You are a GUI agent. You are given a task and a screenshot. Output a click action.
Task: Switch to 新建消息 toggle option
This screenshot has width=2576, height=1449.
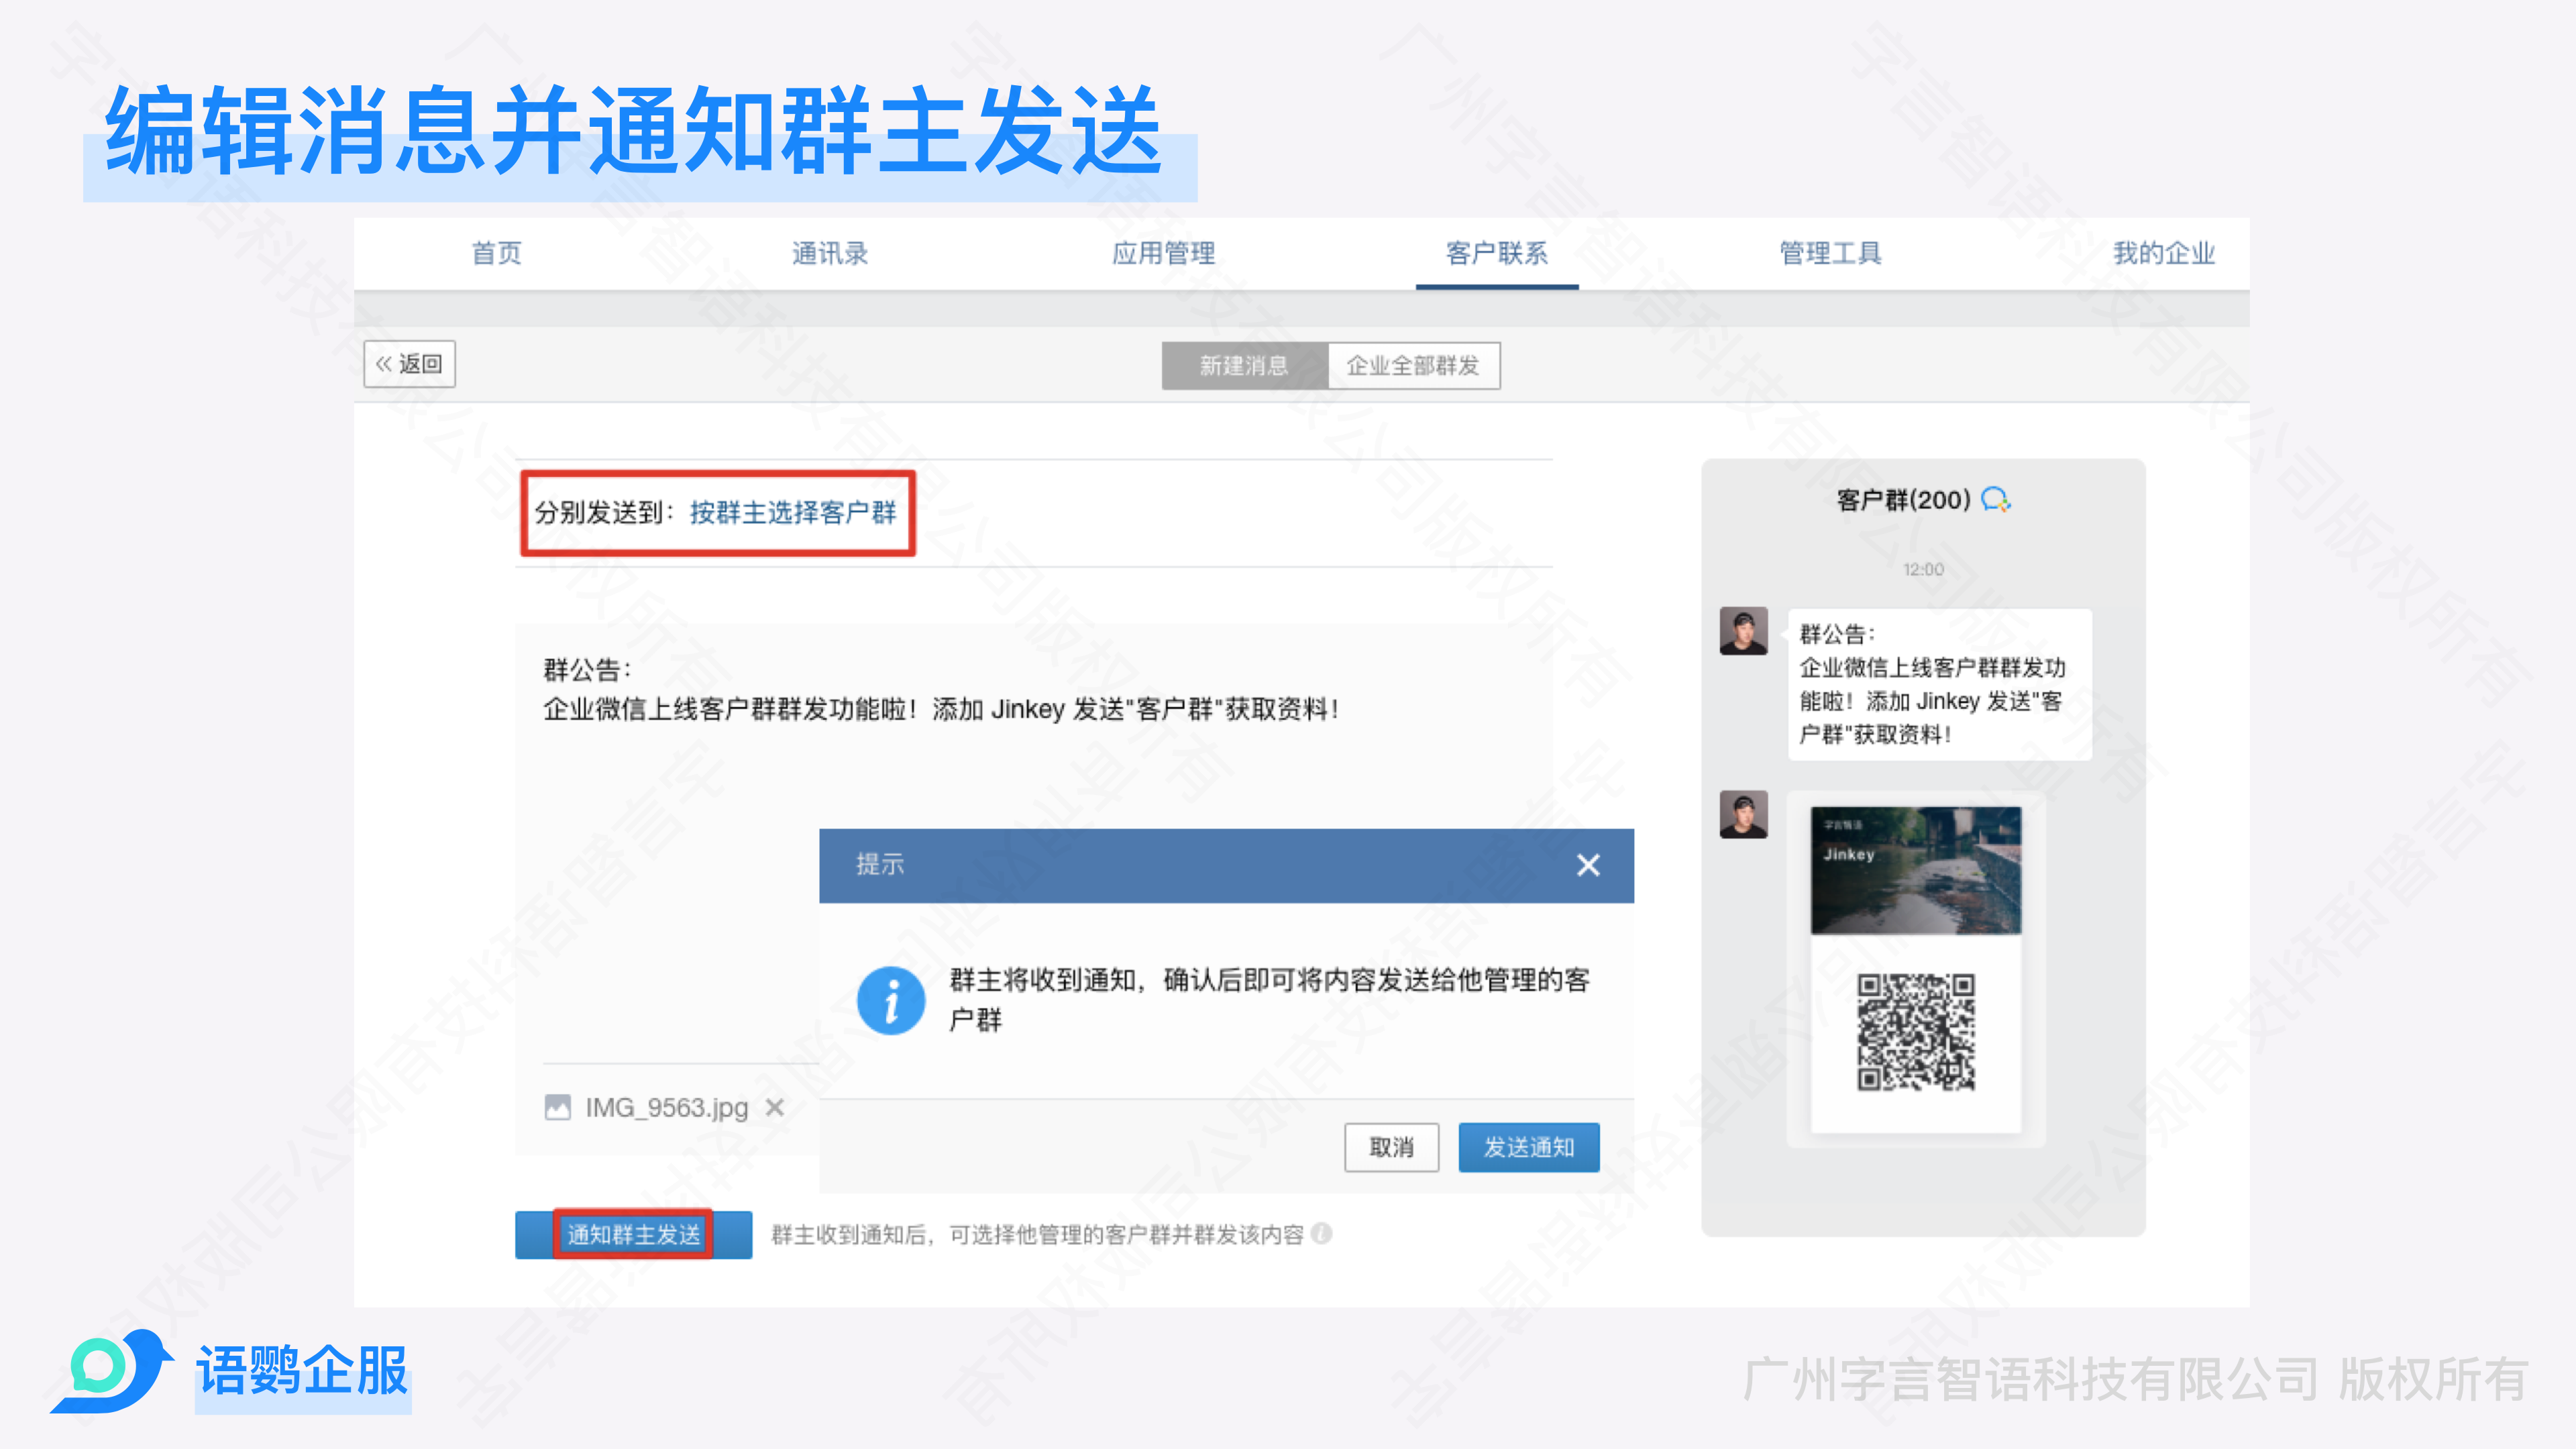(1244, 366)
